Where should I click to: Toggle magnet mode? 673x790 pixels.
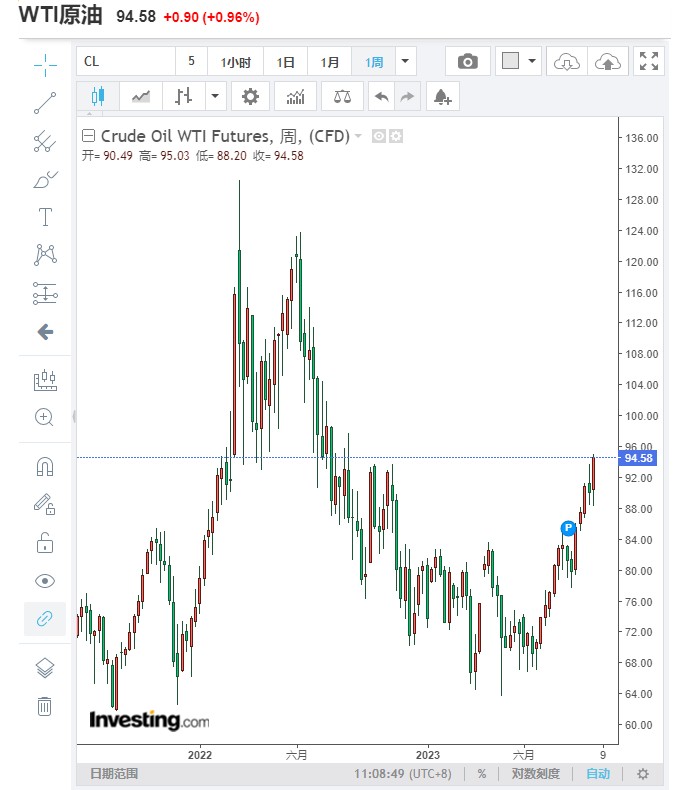[x=45, y=467]
